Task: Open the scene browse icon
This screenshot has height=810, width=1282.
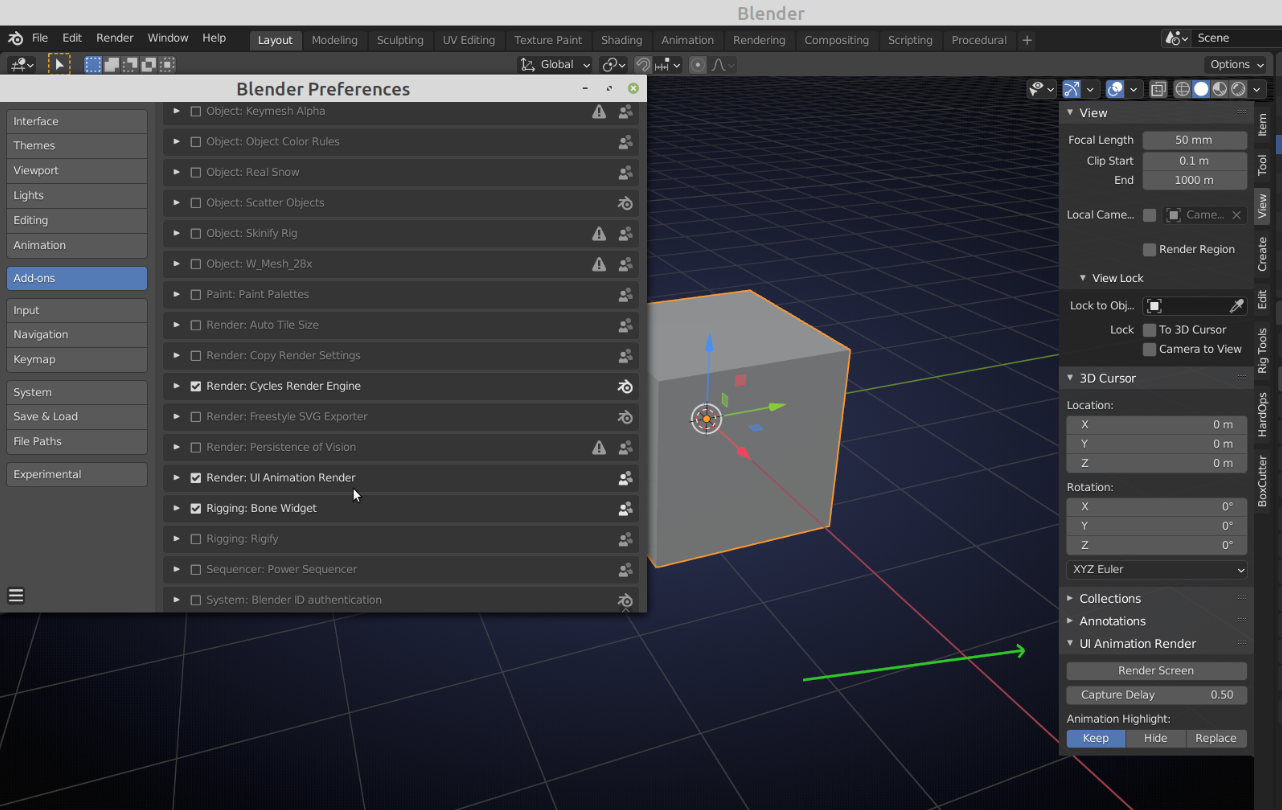Action: (1176, 38)
